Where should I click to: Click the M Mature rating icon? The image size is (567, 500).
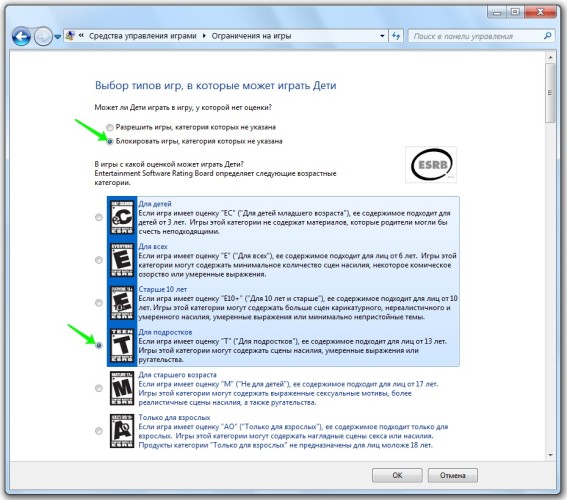122,389
